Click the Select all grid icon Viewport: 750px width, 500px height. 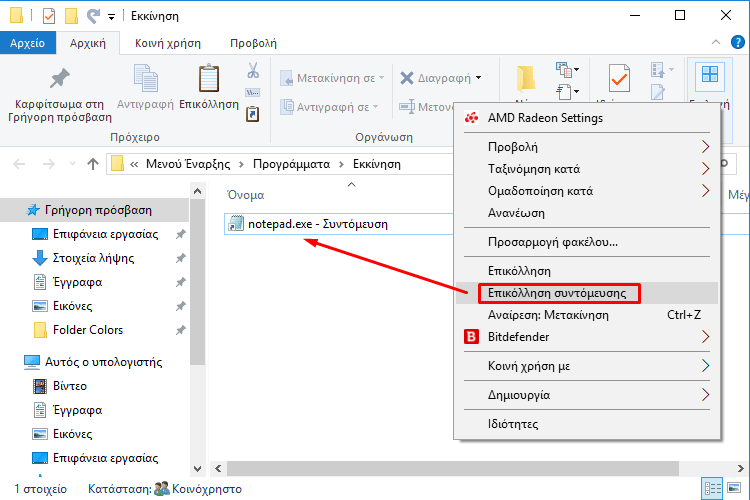point(710,75)
